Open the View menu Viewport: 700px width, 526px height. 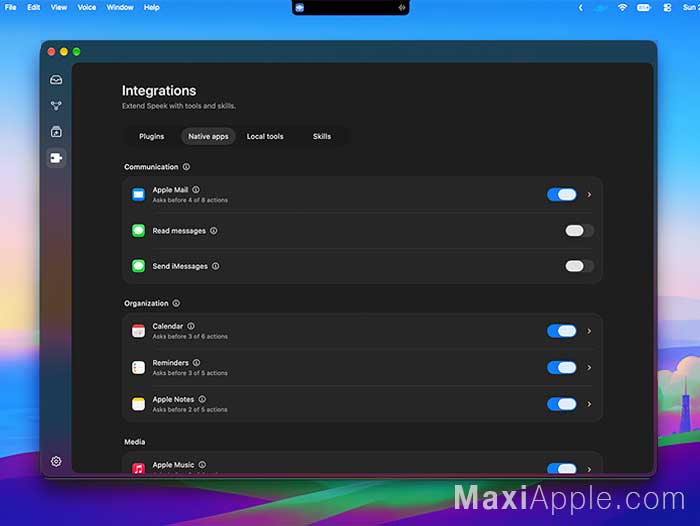coord(58,7)
